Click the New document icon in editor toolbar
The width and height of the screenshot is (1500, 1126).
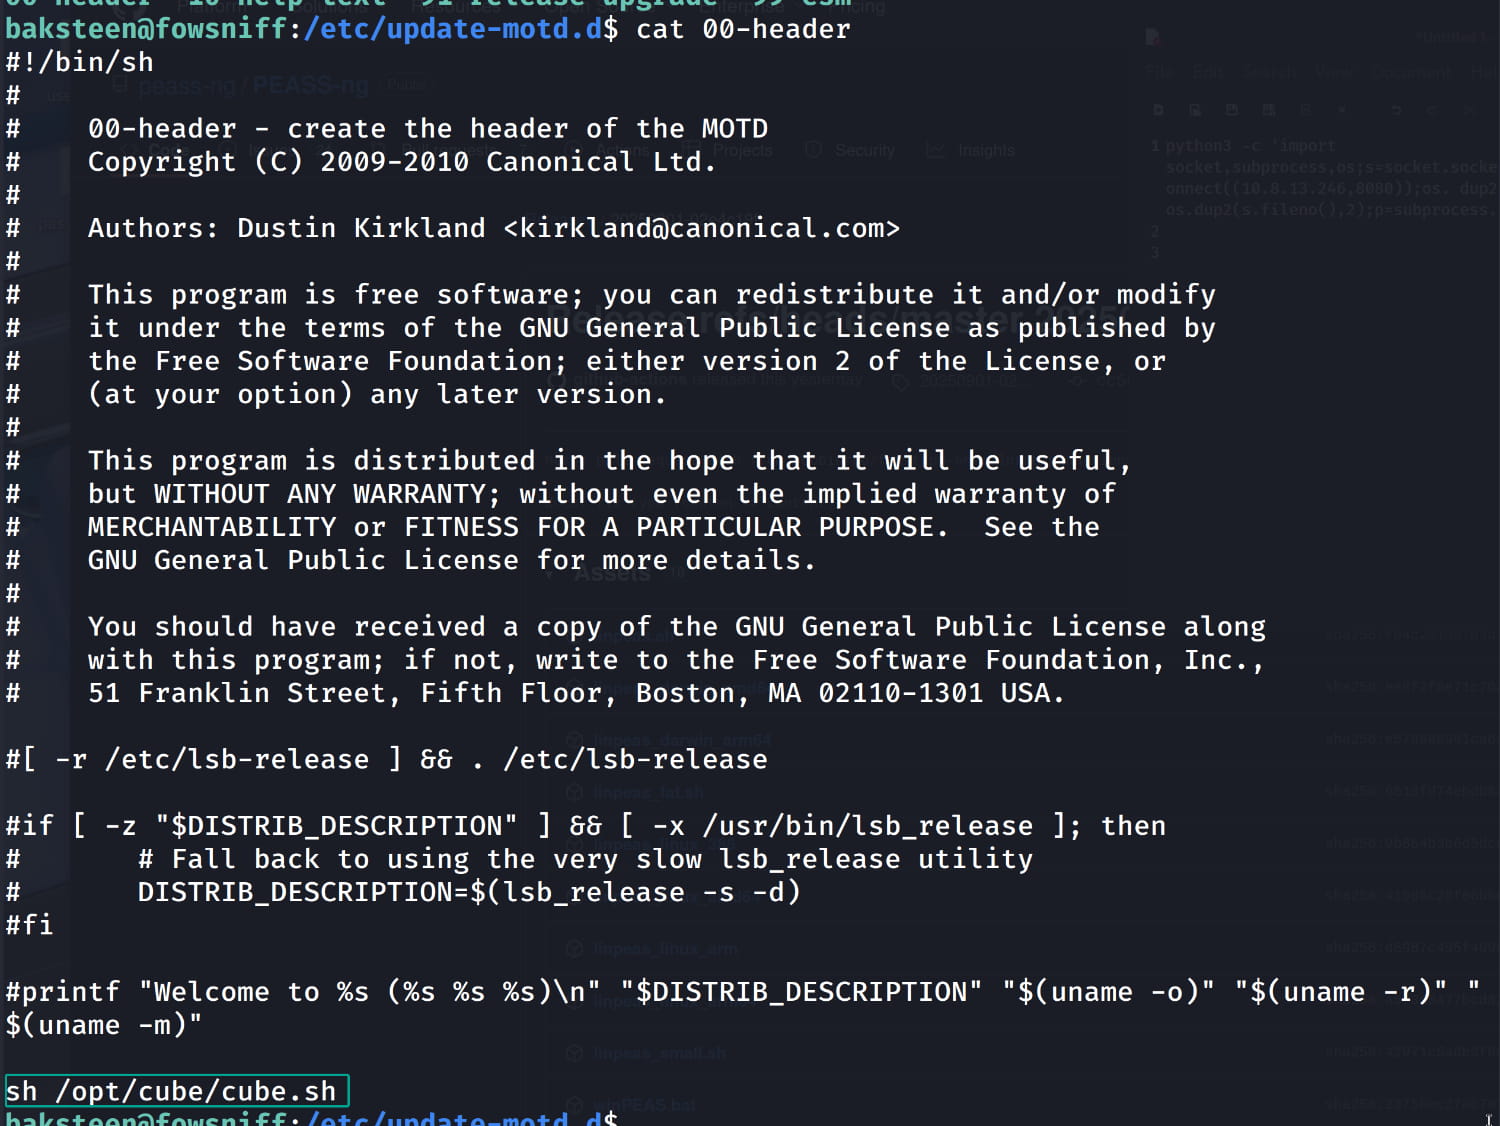click(x=1158, y=109)
